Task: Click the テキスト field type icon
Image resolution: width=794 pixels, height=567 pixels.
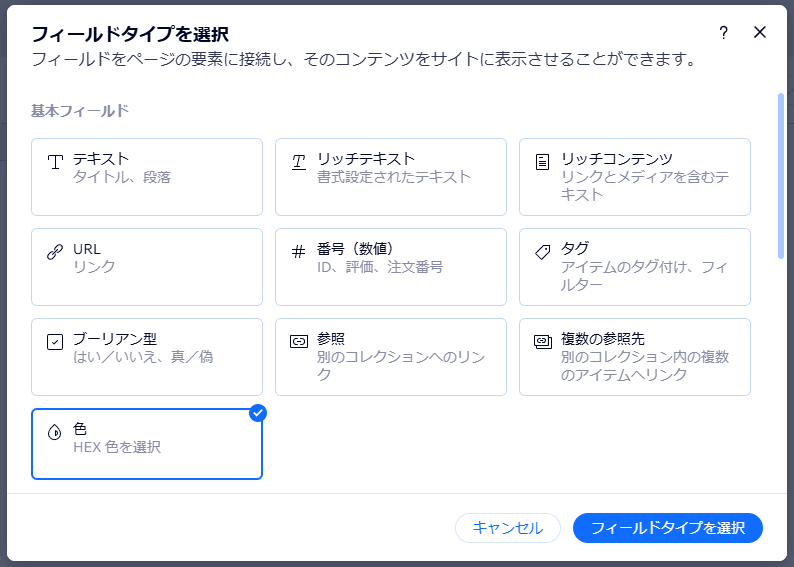Action: [55, 162]
